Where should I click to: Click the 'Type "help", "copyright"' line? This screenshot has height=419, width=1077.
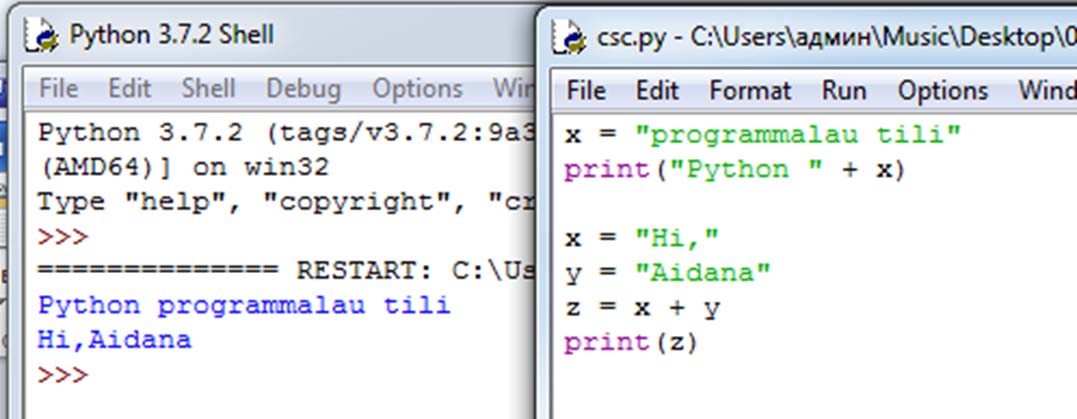point(286,203)
